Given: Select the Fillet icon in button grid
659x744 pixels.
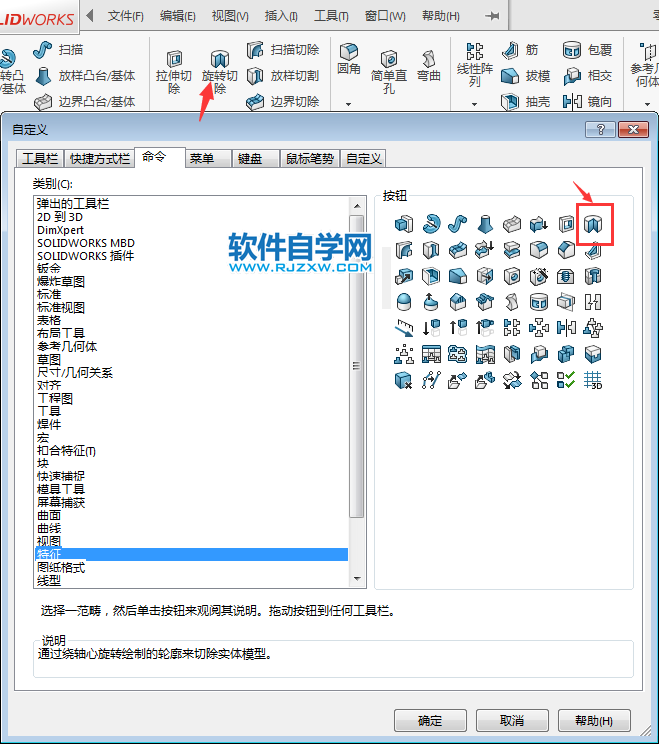Looking at the screenshot, I should (539, 250).
